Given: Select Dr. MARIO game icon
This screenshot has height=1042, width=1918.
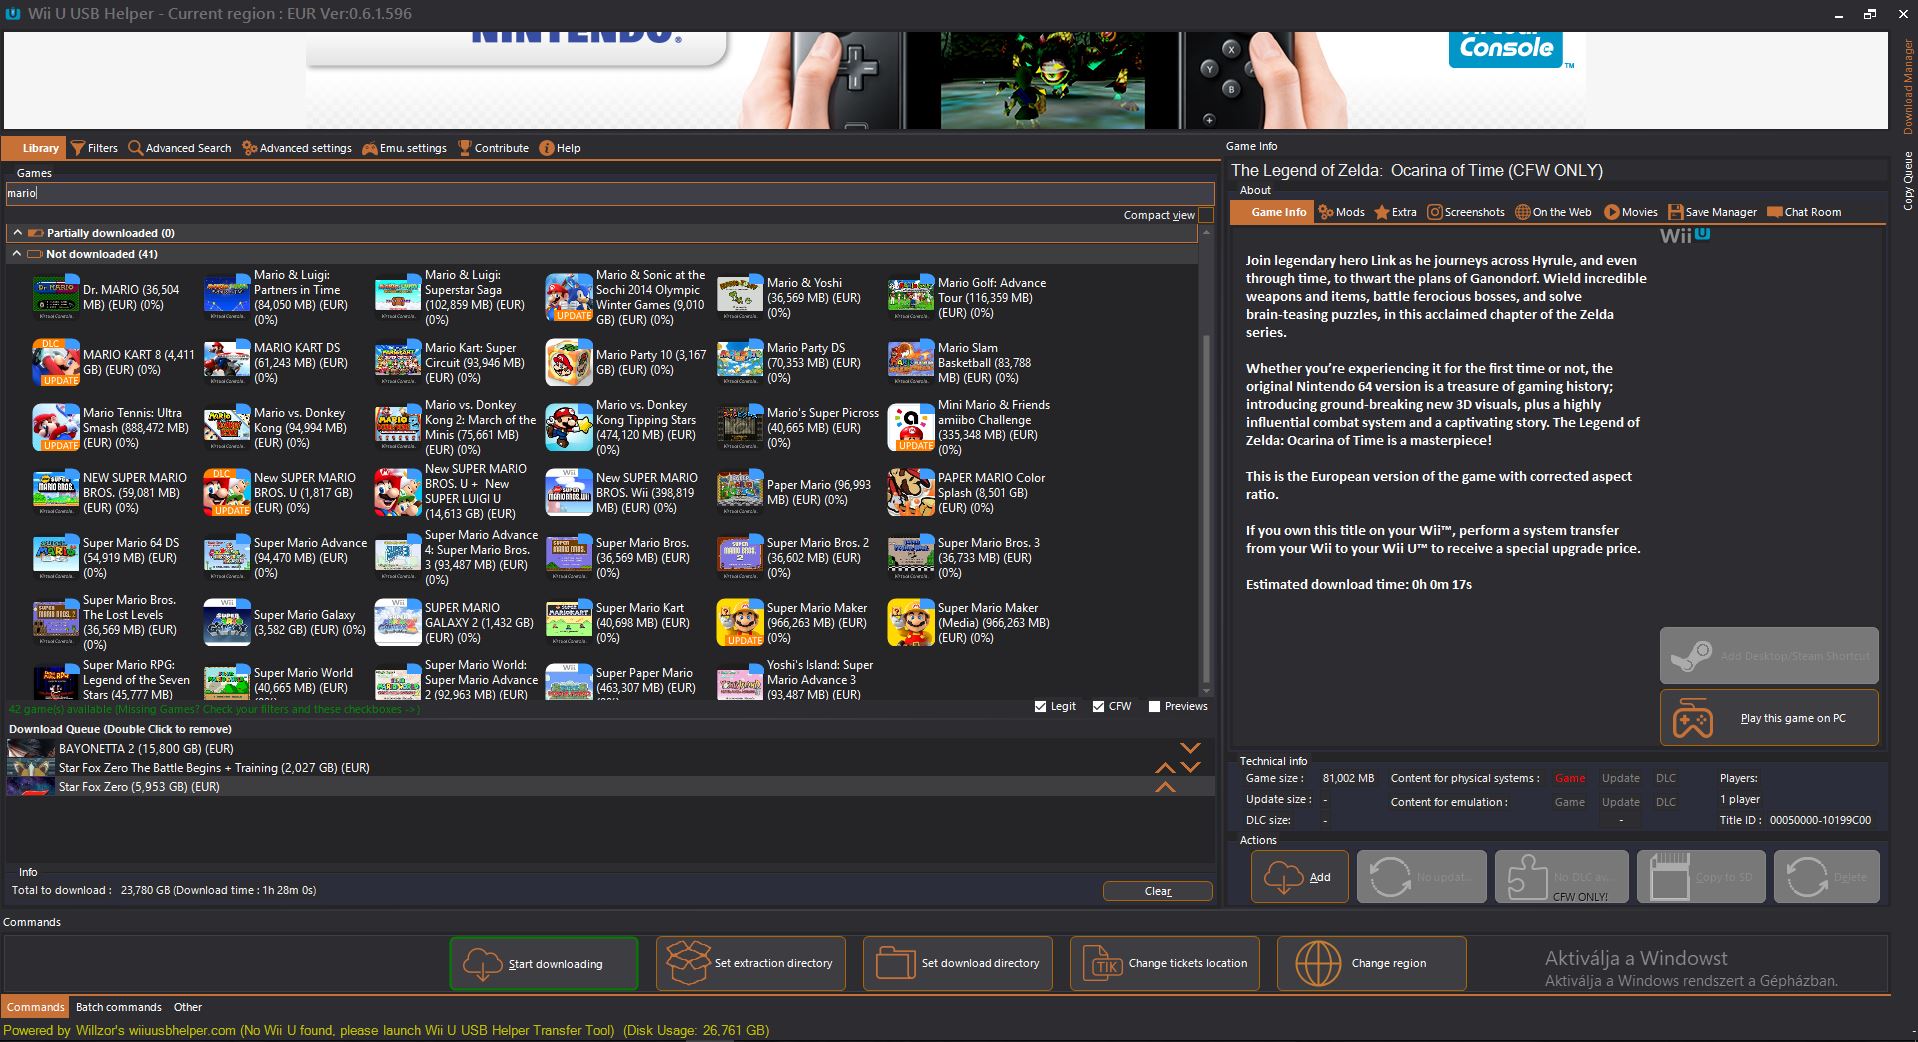Looking at the screenshot, I should pos(56,297).
